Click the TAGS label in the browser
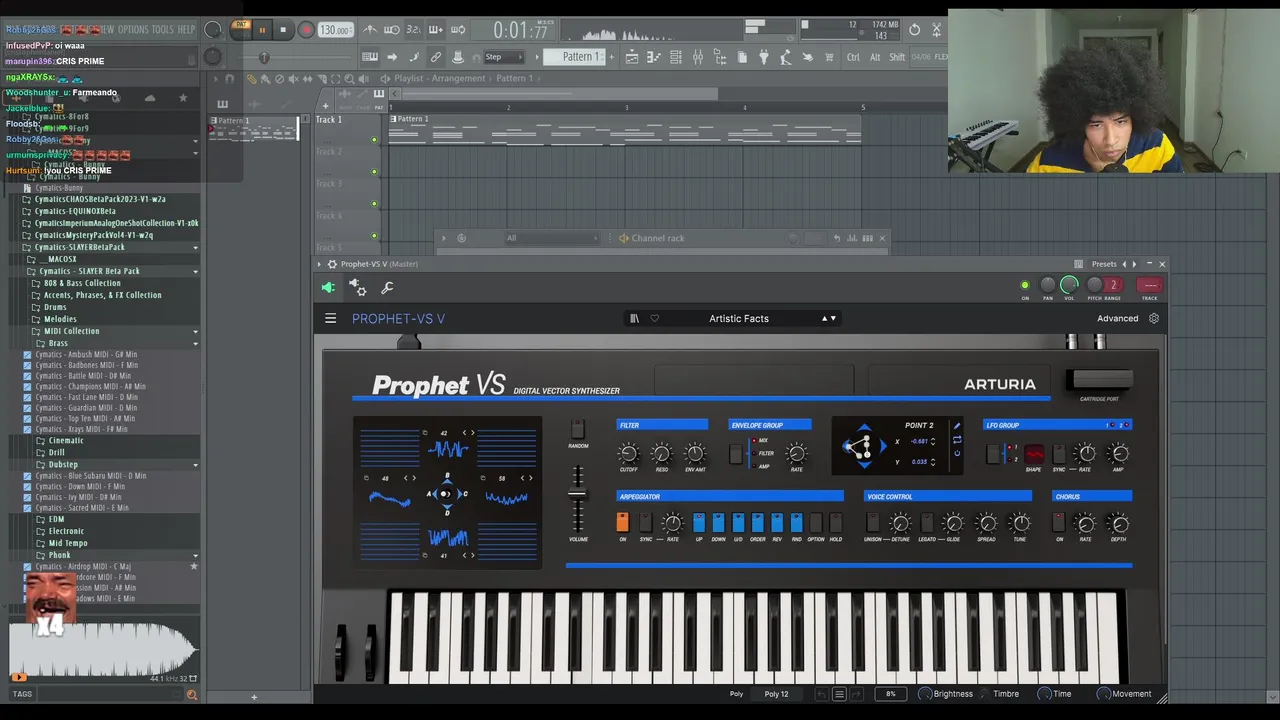 22,694
